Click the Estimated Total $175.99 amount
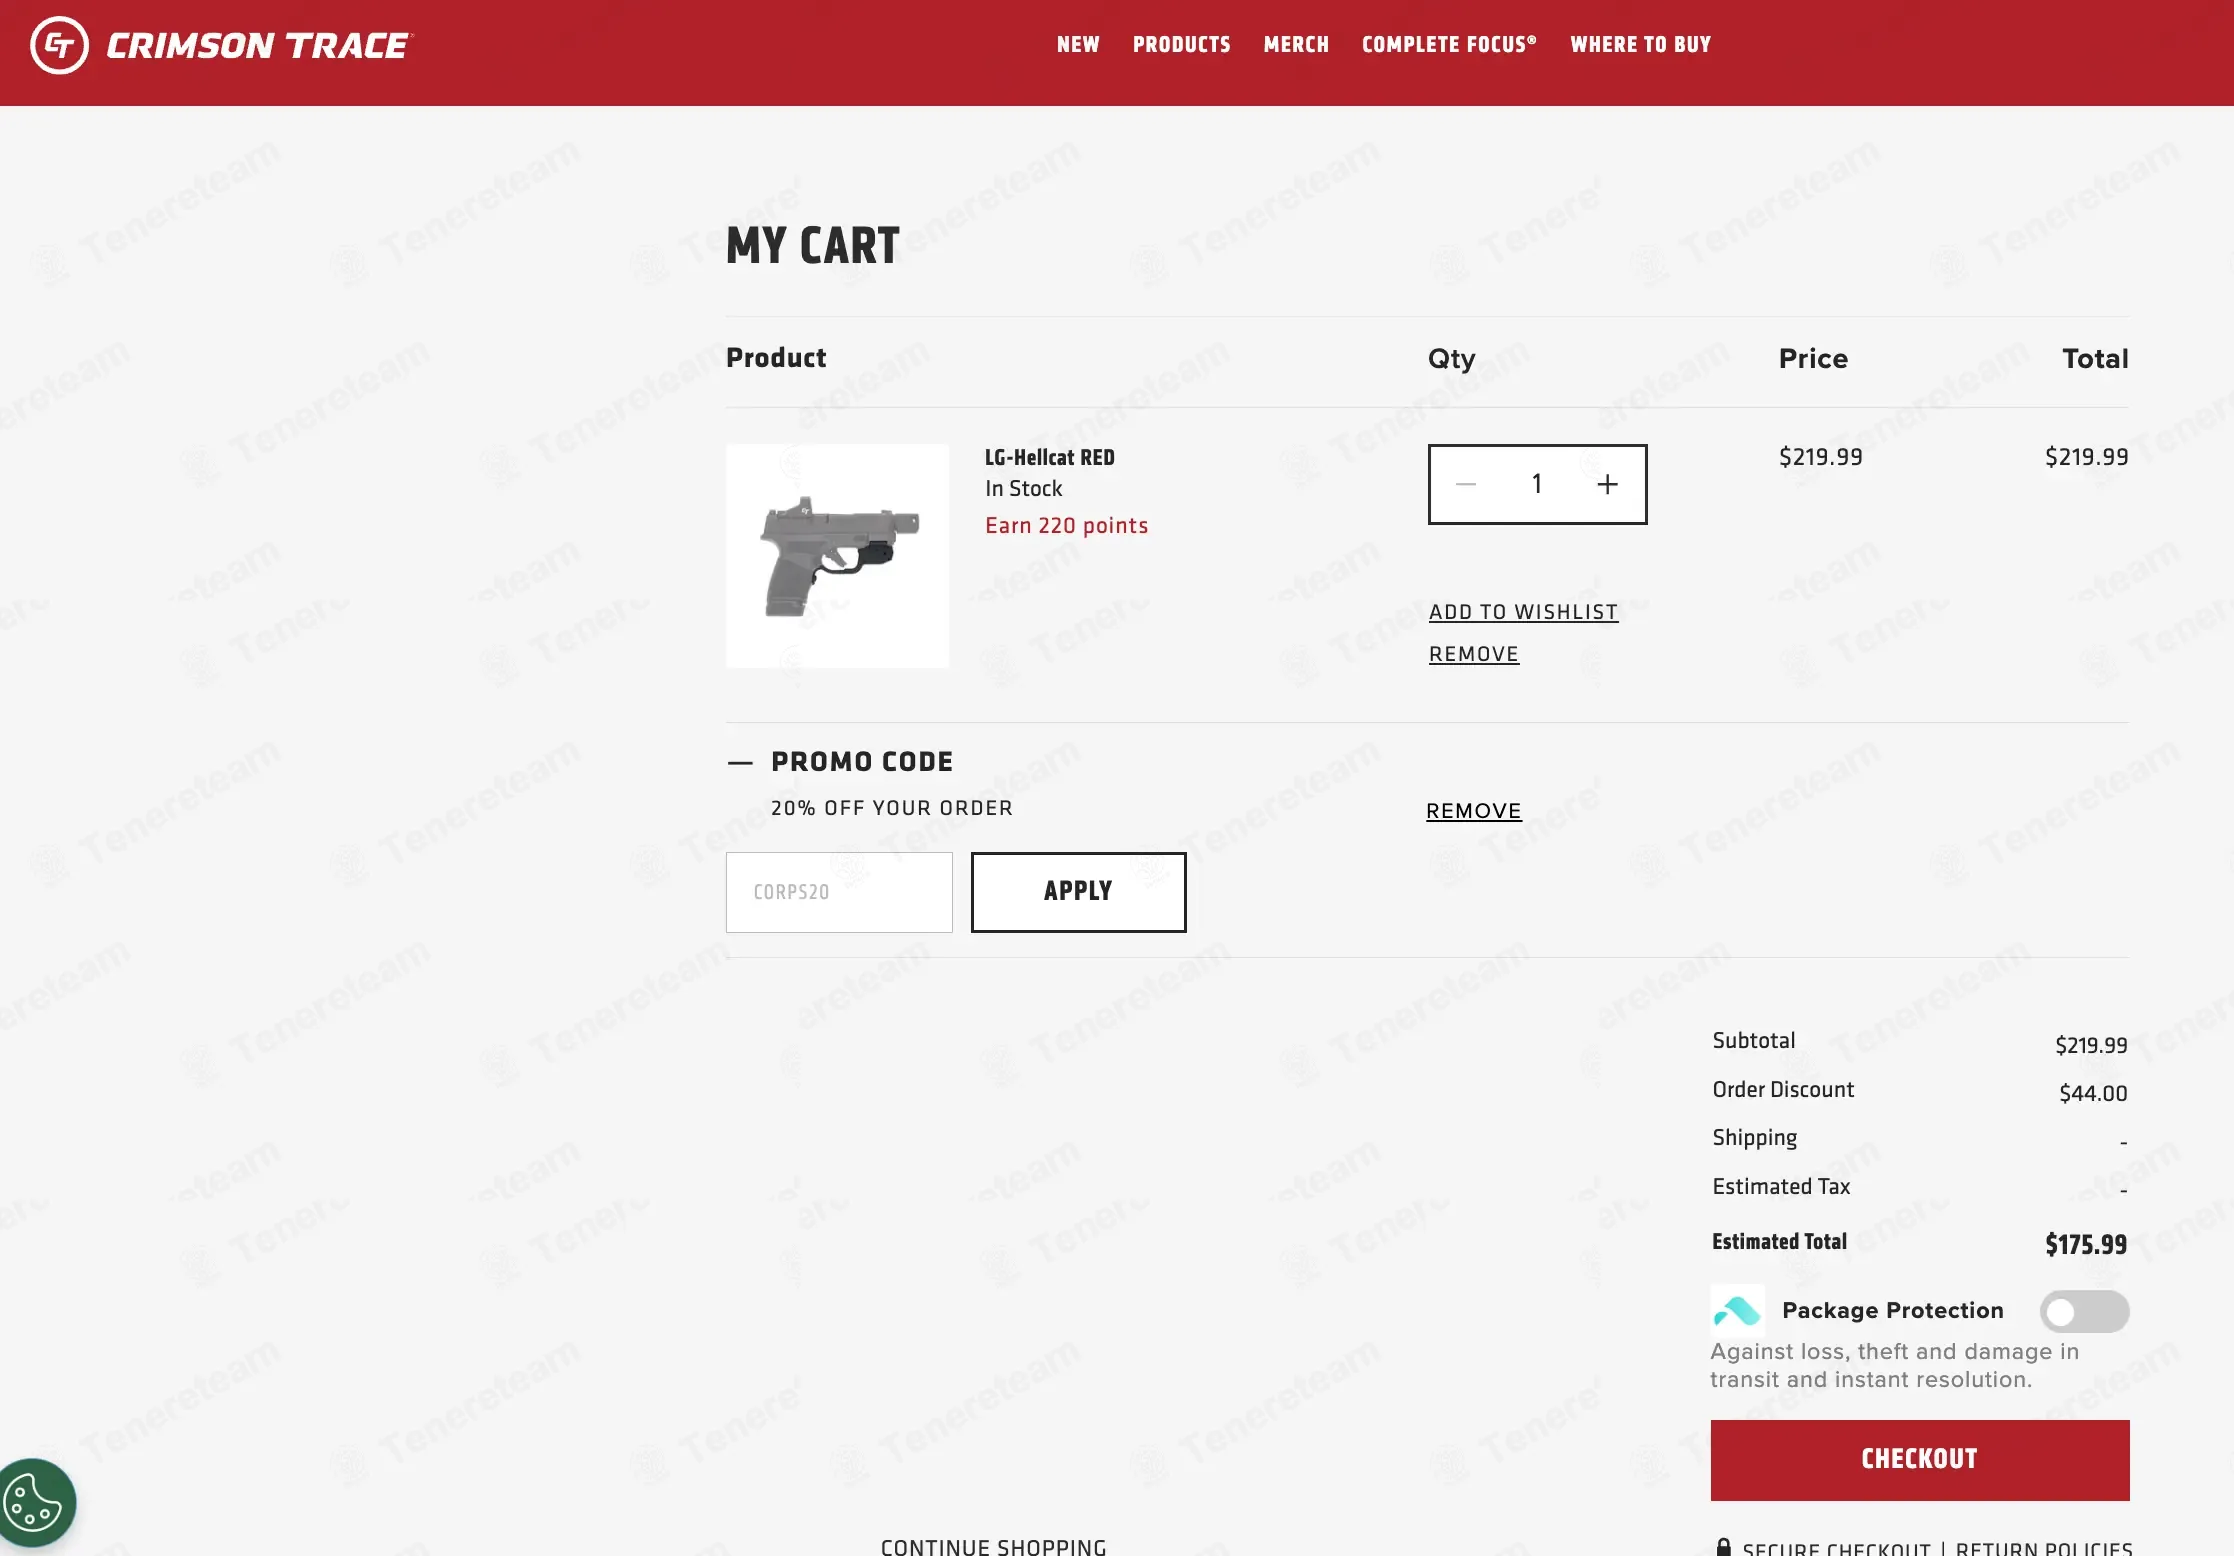The width and height of the screenshot is (2234, 1556). click(x=2085, y=1245)
